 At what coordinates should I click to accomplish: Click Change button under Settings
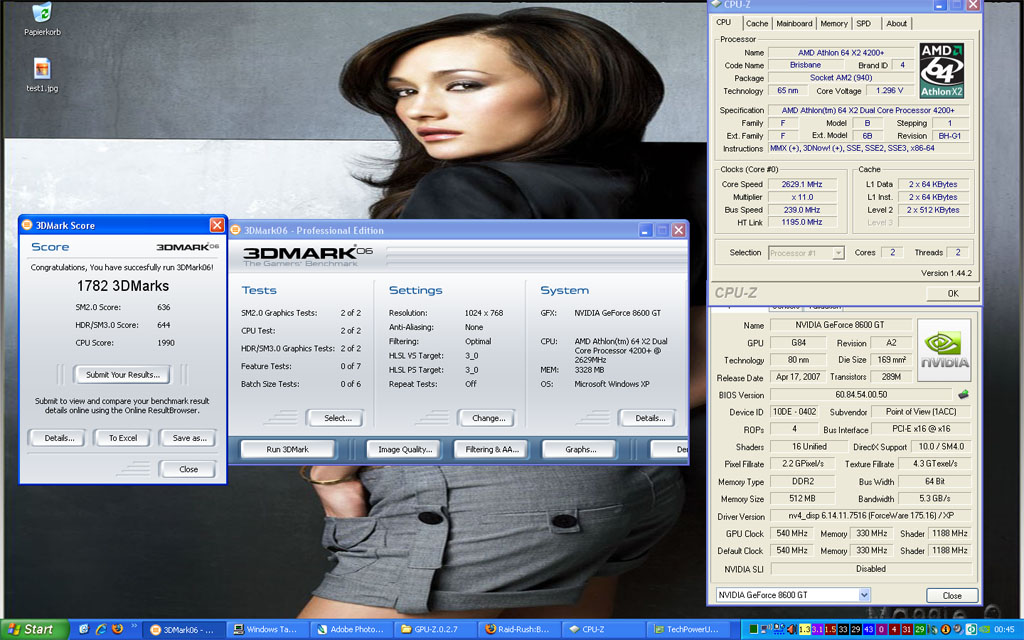tap(488, 418)
